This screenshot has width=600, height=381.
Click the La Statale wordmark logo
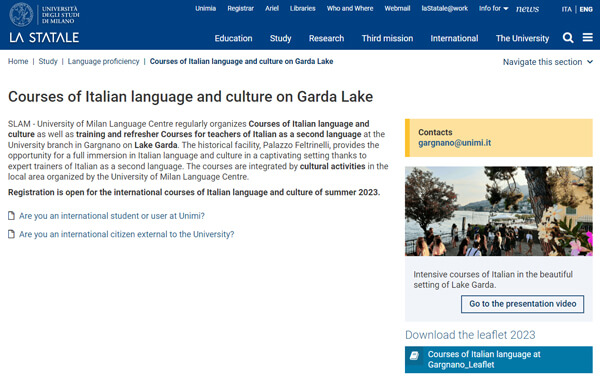[44, 37]
